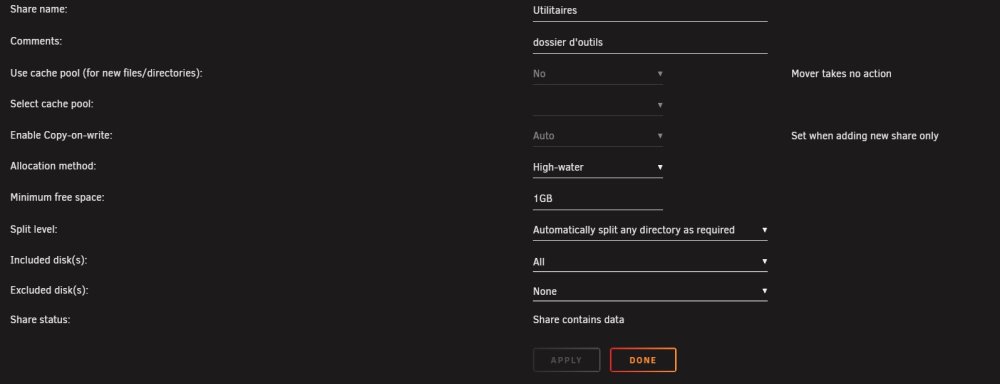This screenshot has width=1000, height=384.
Task: Click the orange DONE button
Action: [643, 360]
